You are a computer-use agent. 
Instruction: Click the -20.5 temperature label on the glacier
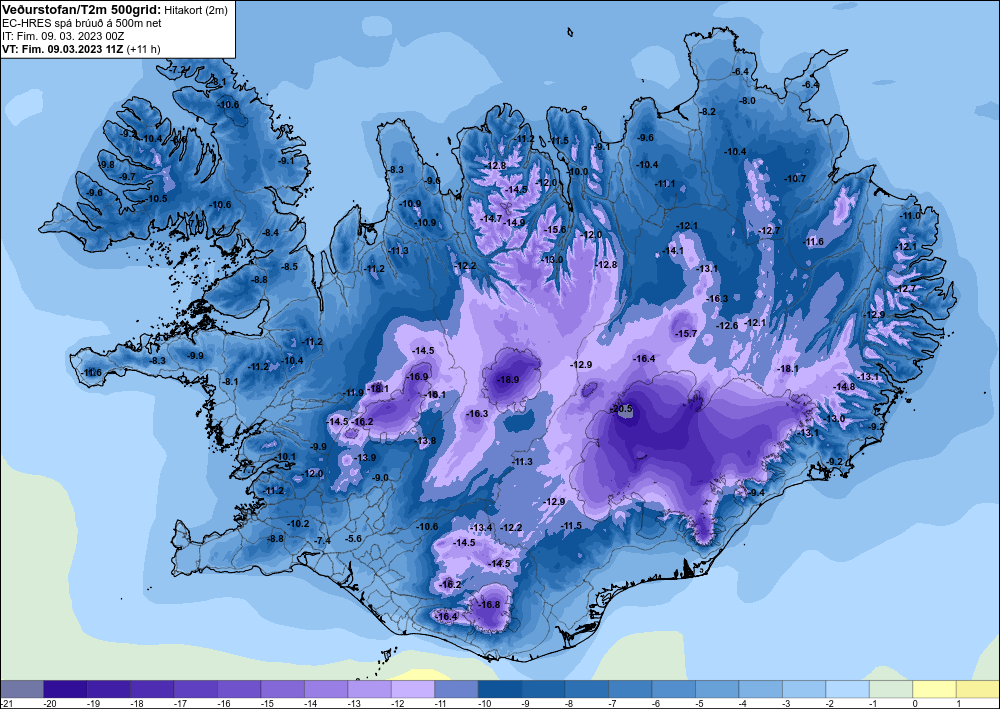622,409
